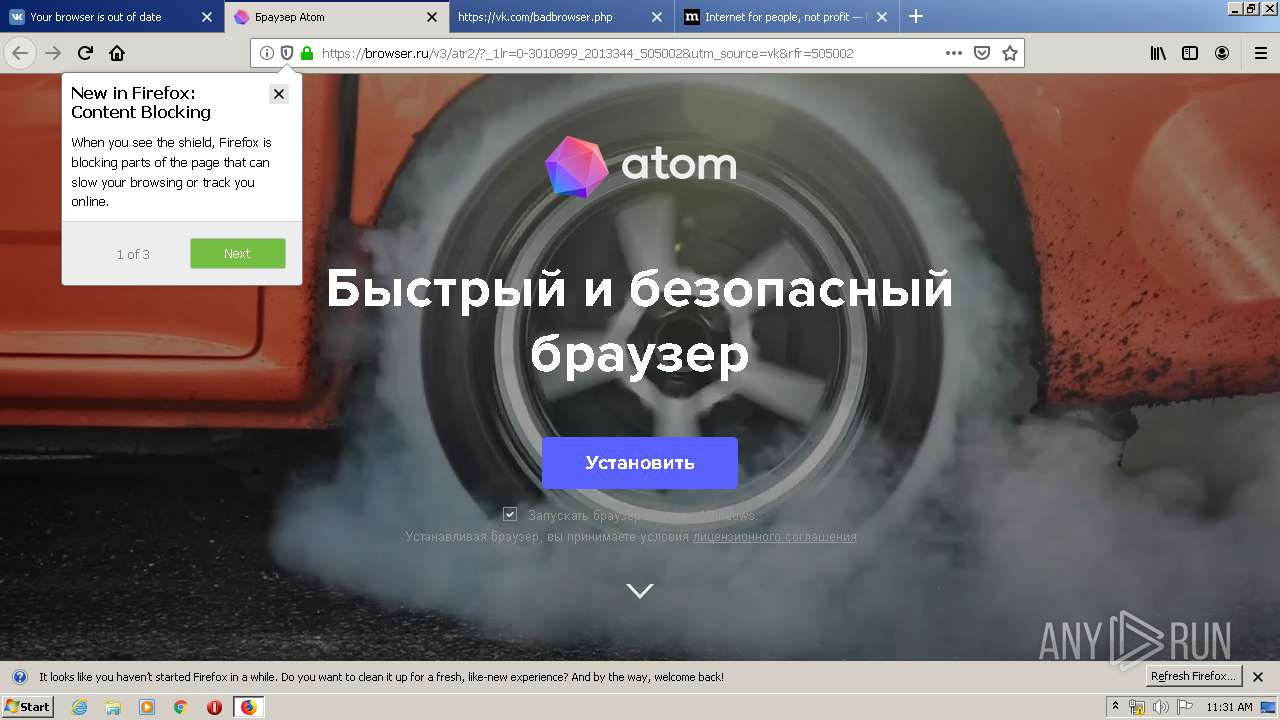This screenshot has height=720, width=1280.
Task: Open Windows Explorer folder in taskbar
Action: (113, 707)
